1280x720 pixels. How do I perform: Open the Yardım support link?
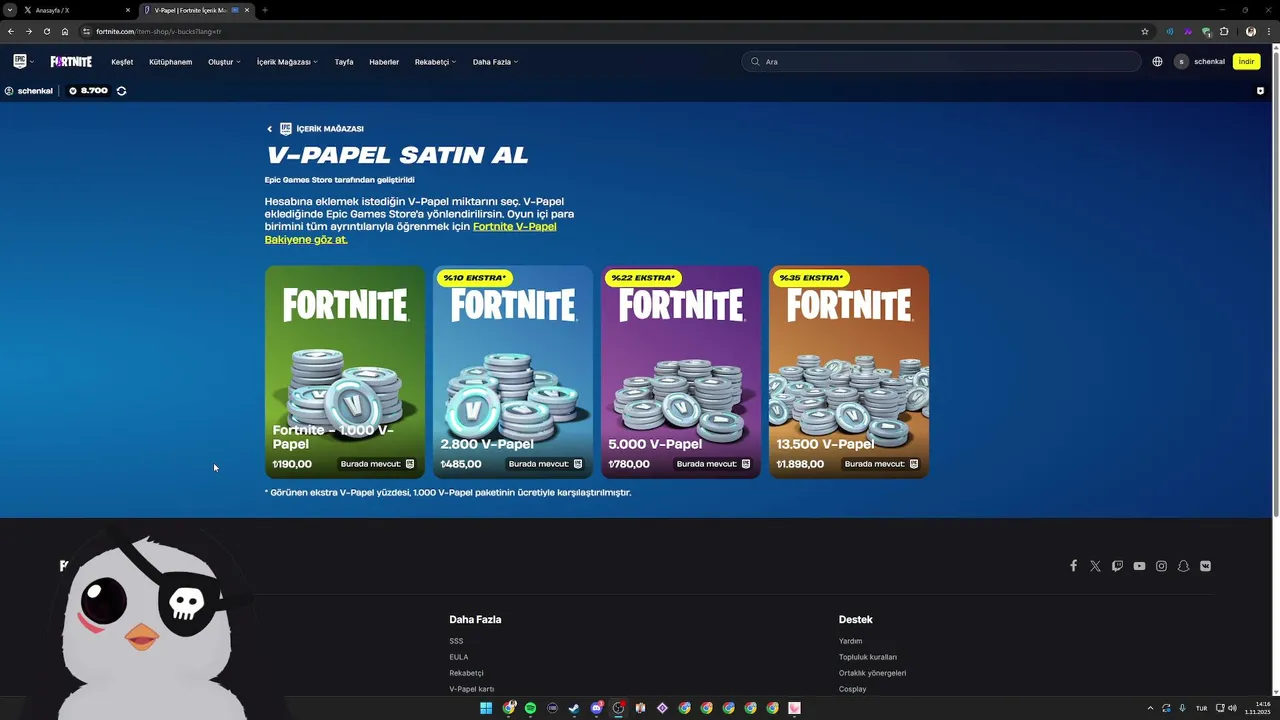850,641
